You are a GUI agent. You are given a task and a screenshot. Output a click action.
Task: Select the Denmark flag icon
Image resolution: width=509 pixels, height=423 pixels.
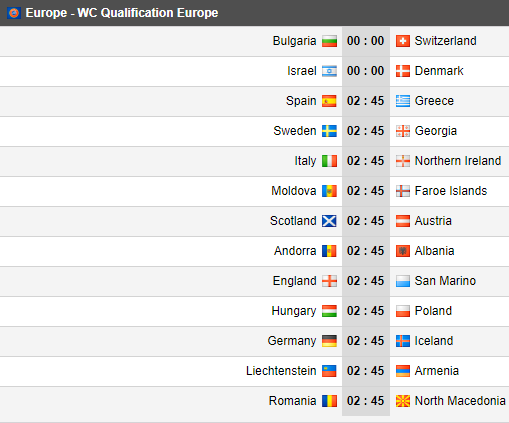[403, 71]
